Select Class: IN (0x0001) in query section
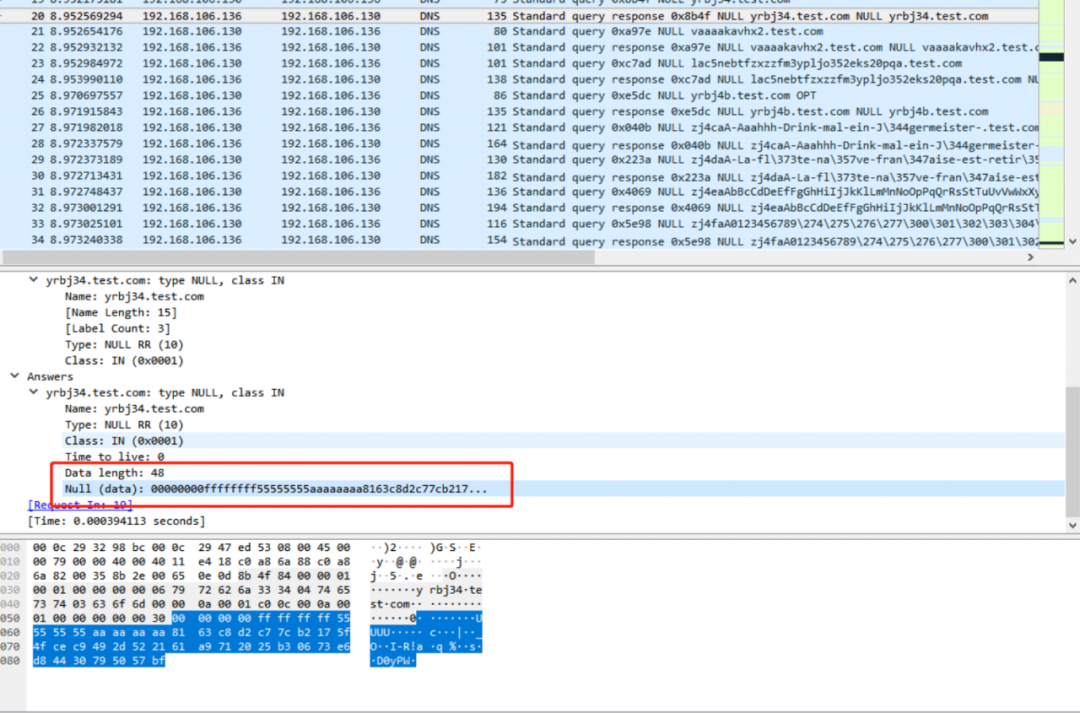 coord(124,361)
